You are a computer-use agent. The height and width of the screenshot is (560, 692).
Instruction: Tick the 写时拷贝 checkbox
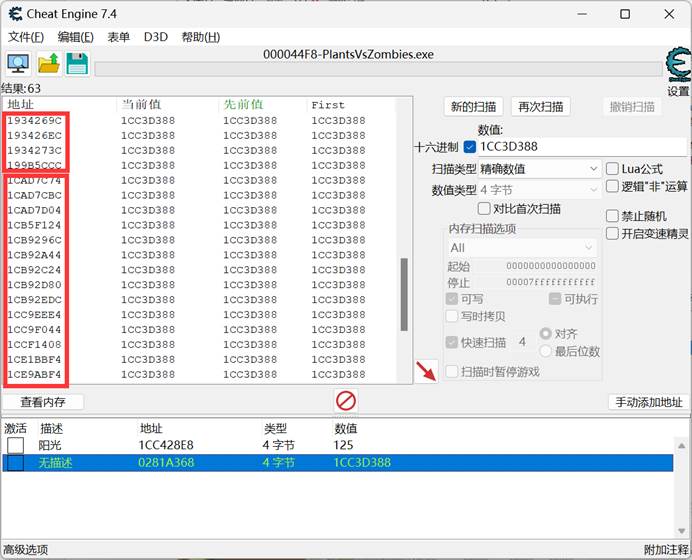pyautogui.click(x=451, y=316)
